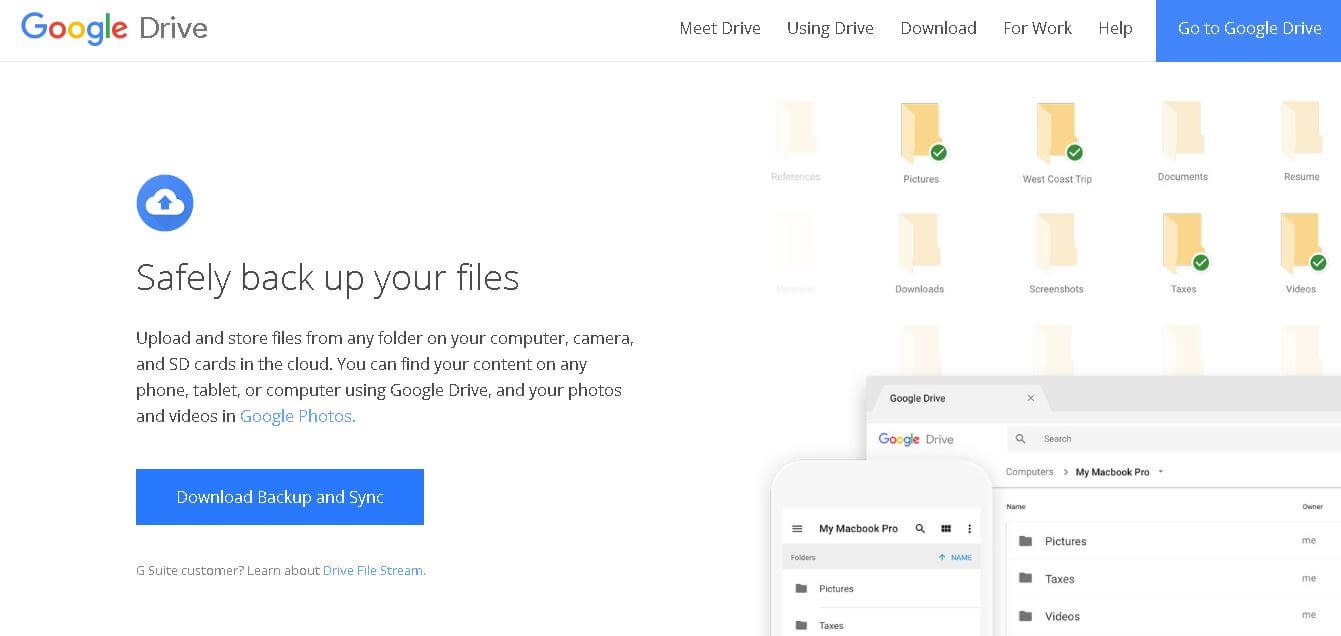Select the Videos folder icon with checkmark

(1304, 243)
